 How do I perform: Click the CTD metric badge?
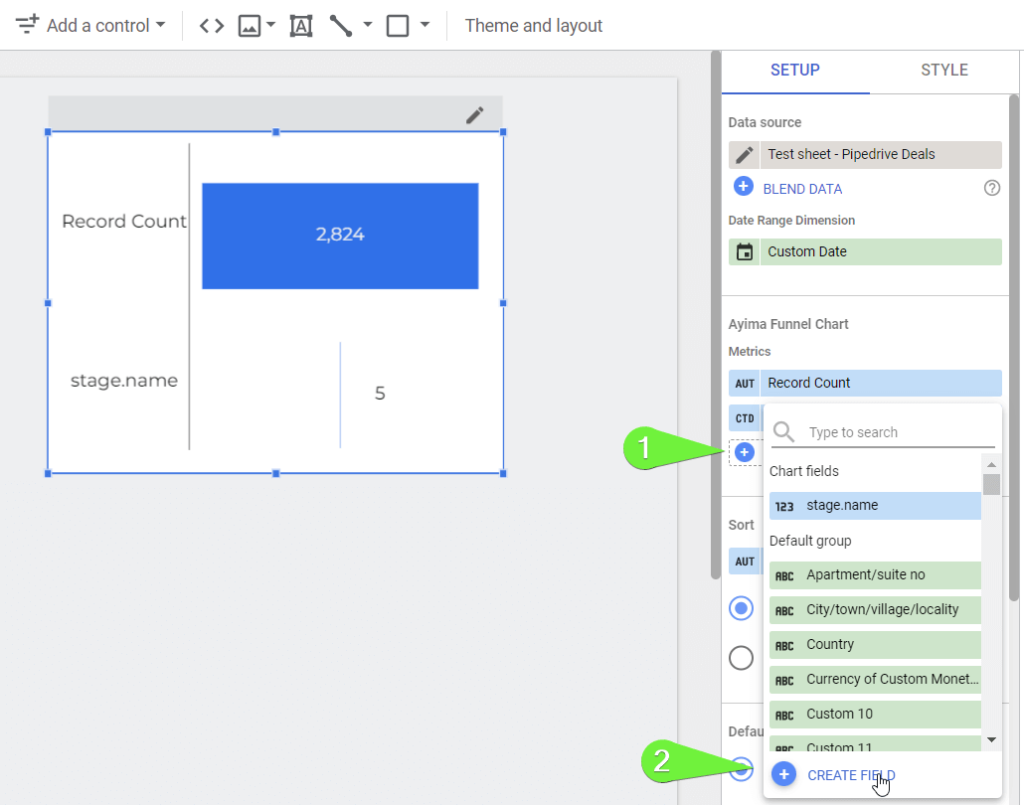745,418
